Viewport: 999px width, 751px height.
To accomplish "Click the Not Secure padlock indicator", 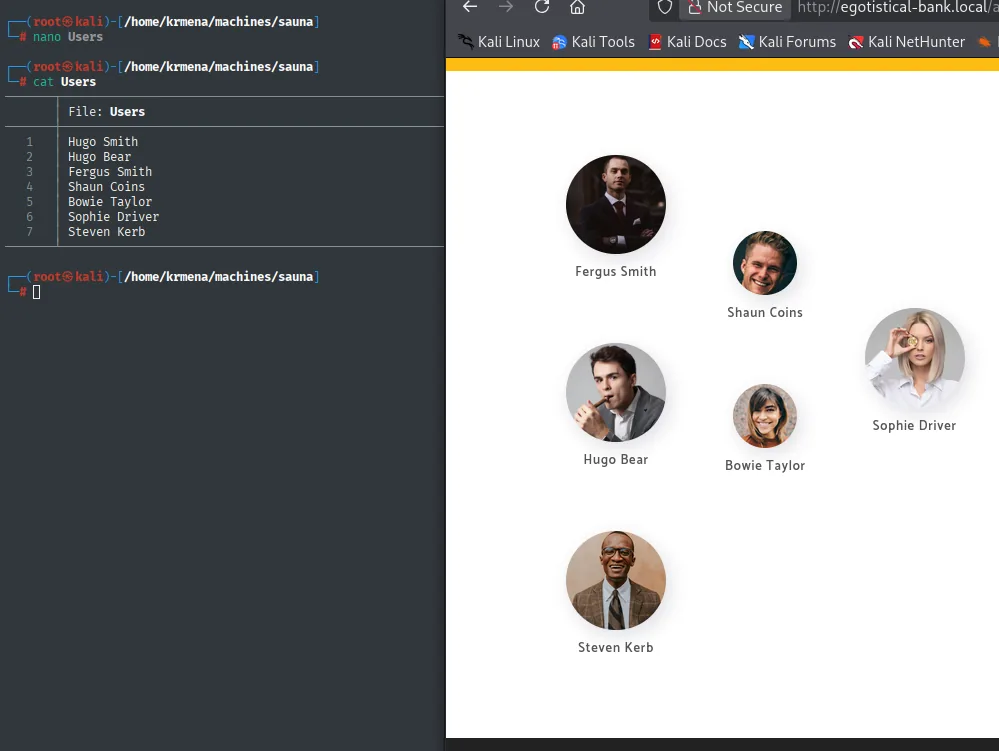I will point(735,7).
